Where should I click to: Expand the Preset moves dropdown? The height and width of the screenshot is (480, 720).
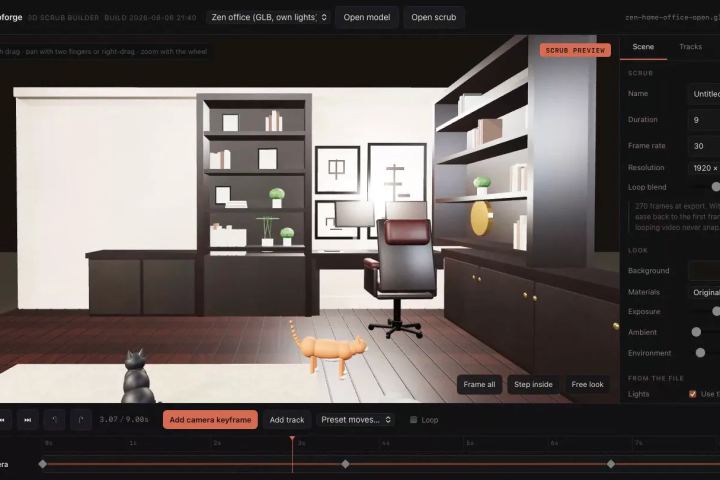click(x=356, y=420)
